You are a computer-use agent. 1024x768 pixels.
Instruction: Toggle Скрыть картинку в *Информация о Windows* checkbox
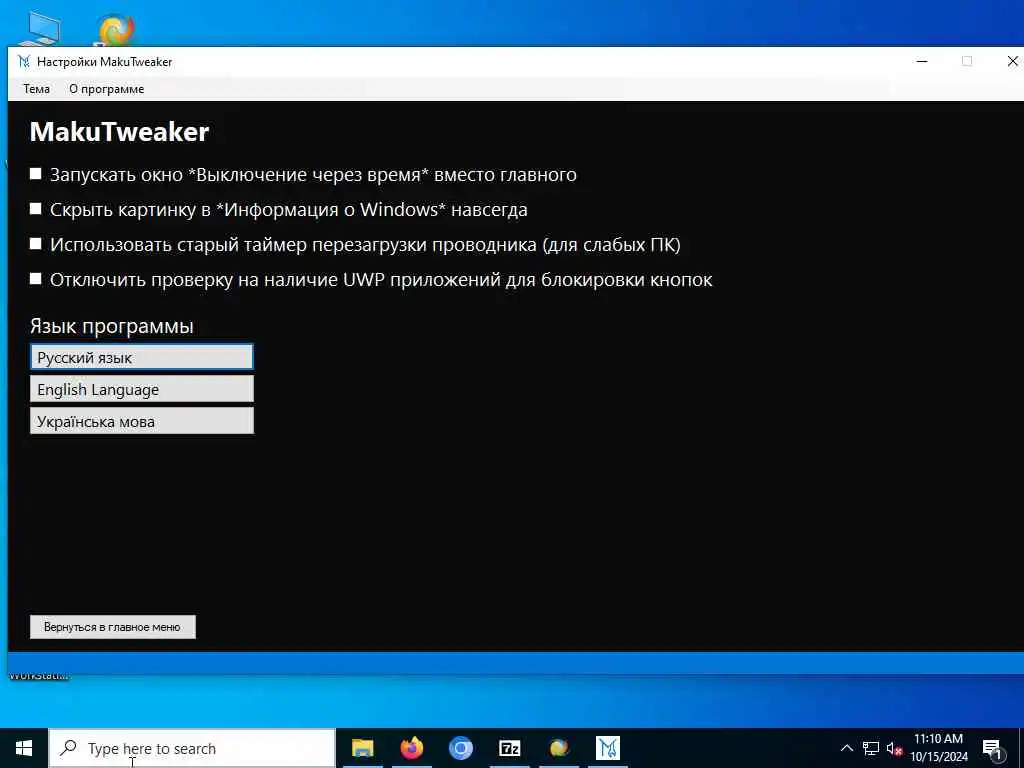pyautogui.click(x=36, y=209)
